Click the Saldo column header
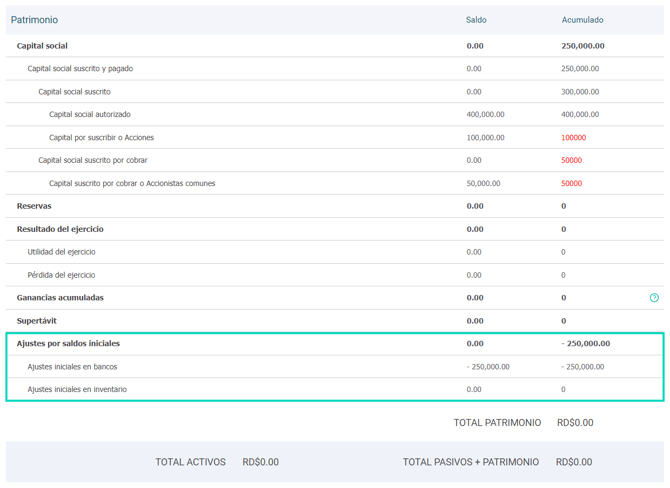This screenshot has height=488, width=670. click(476, 20)
